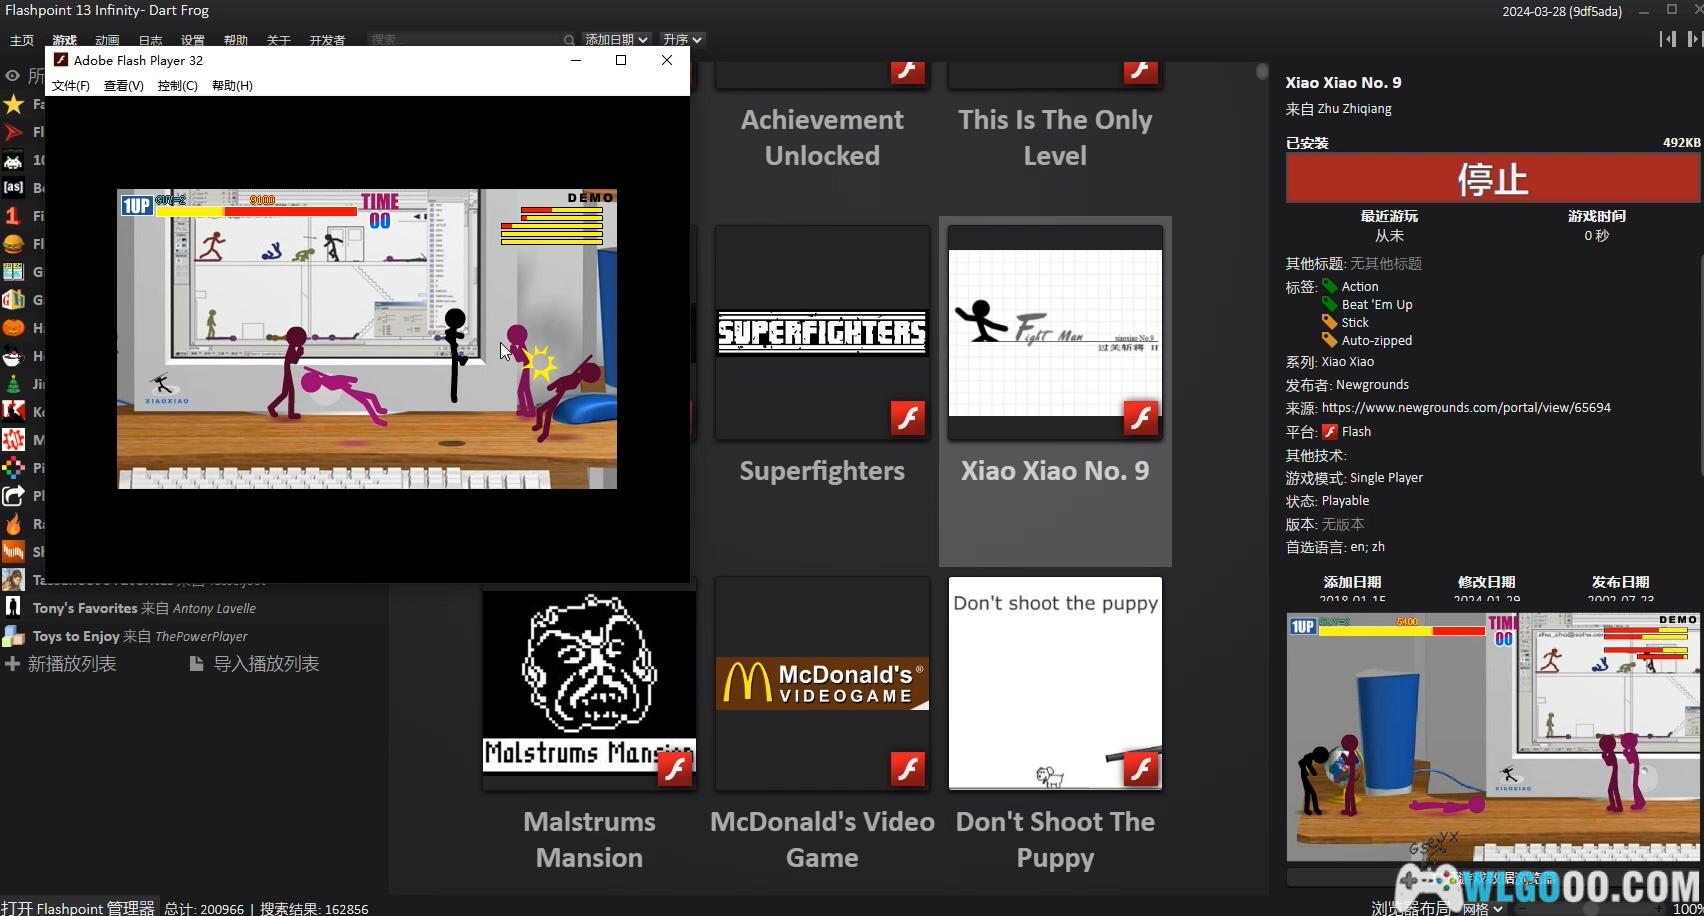
Task: Click the import playlist file icon
Action: point(197,664)
